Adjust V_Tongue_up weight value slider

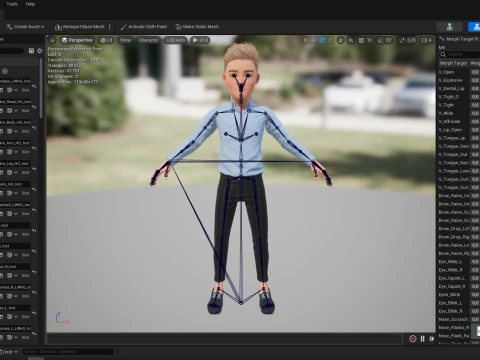(x=475, y=138)
